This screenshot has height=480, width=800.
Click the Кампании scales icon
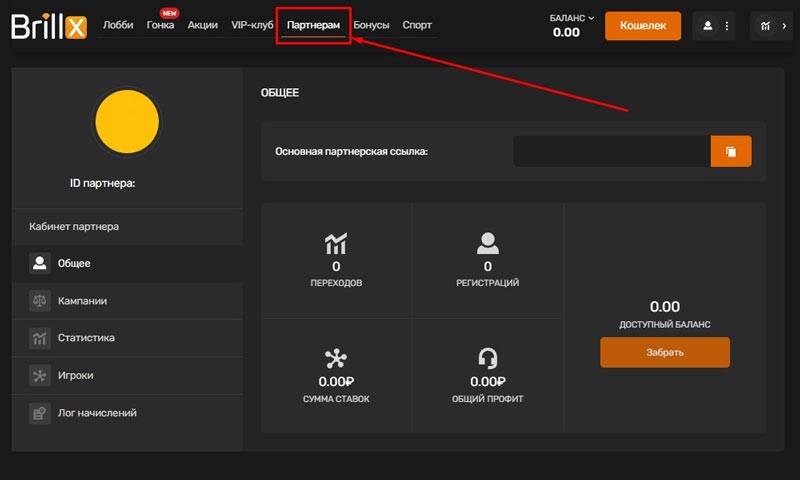[39, 300]
